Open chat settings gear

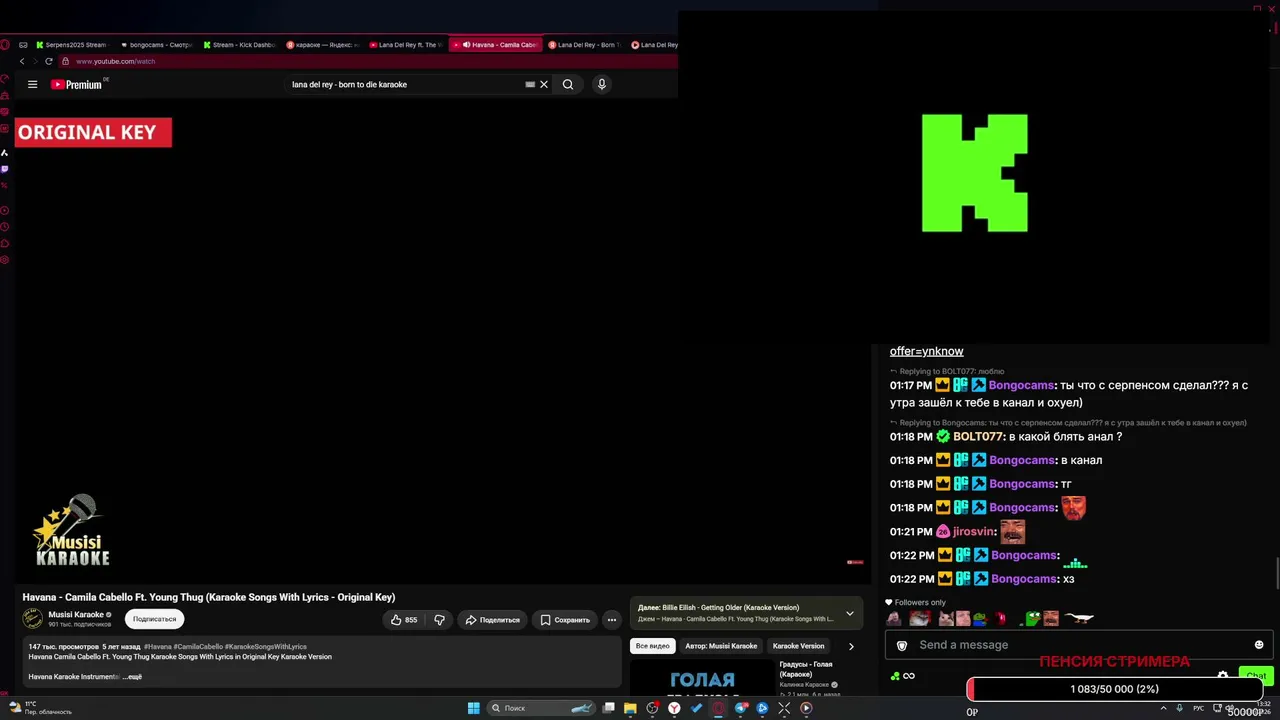1222,676
